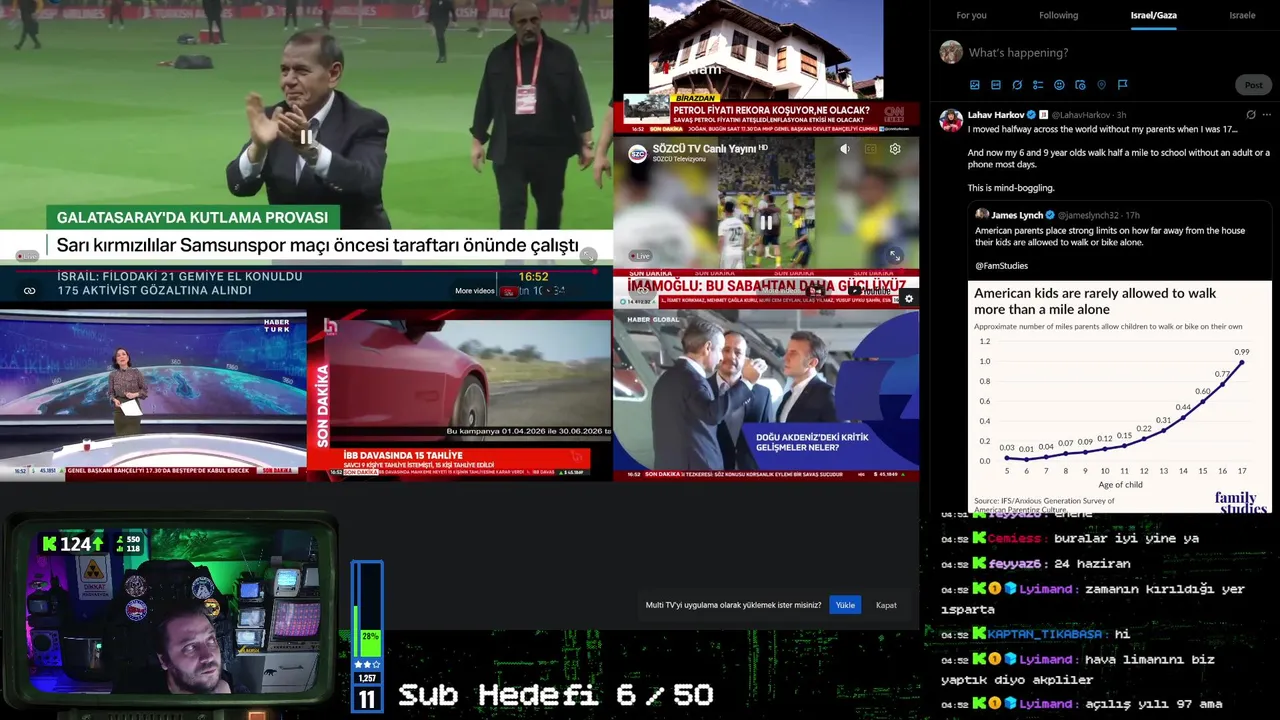The height and width of the screenshot is (720, 1280).
Task: Click the add media image icon
Action: [x=975, y=85]
